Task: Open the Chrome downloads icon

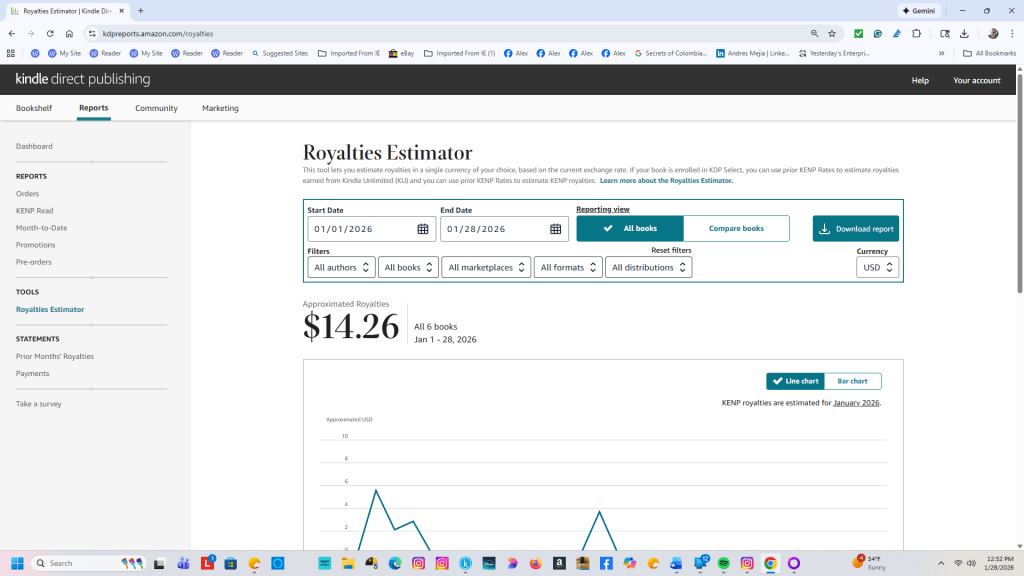Action: [963, 33]
